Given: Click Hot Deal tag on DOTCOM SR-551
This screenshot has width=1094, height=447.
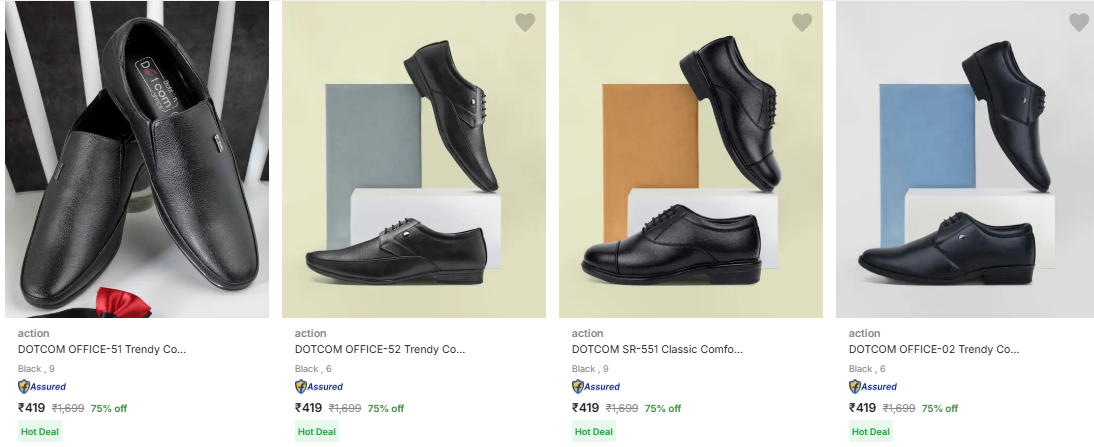Looking at the screenshot, I should coord(594,432).
